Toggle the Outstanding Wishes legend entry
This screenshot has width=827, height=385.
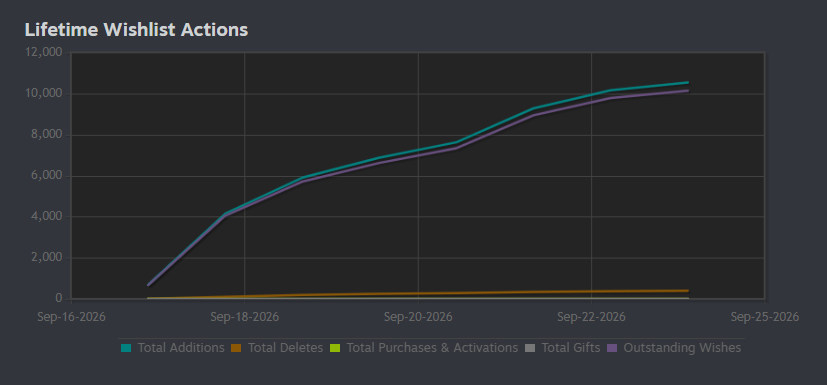pyautogui.click(x=674, y=348)
